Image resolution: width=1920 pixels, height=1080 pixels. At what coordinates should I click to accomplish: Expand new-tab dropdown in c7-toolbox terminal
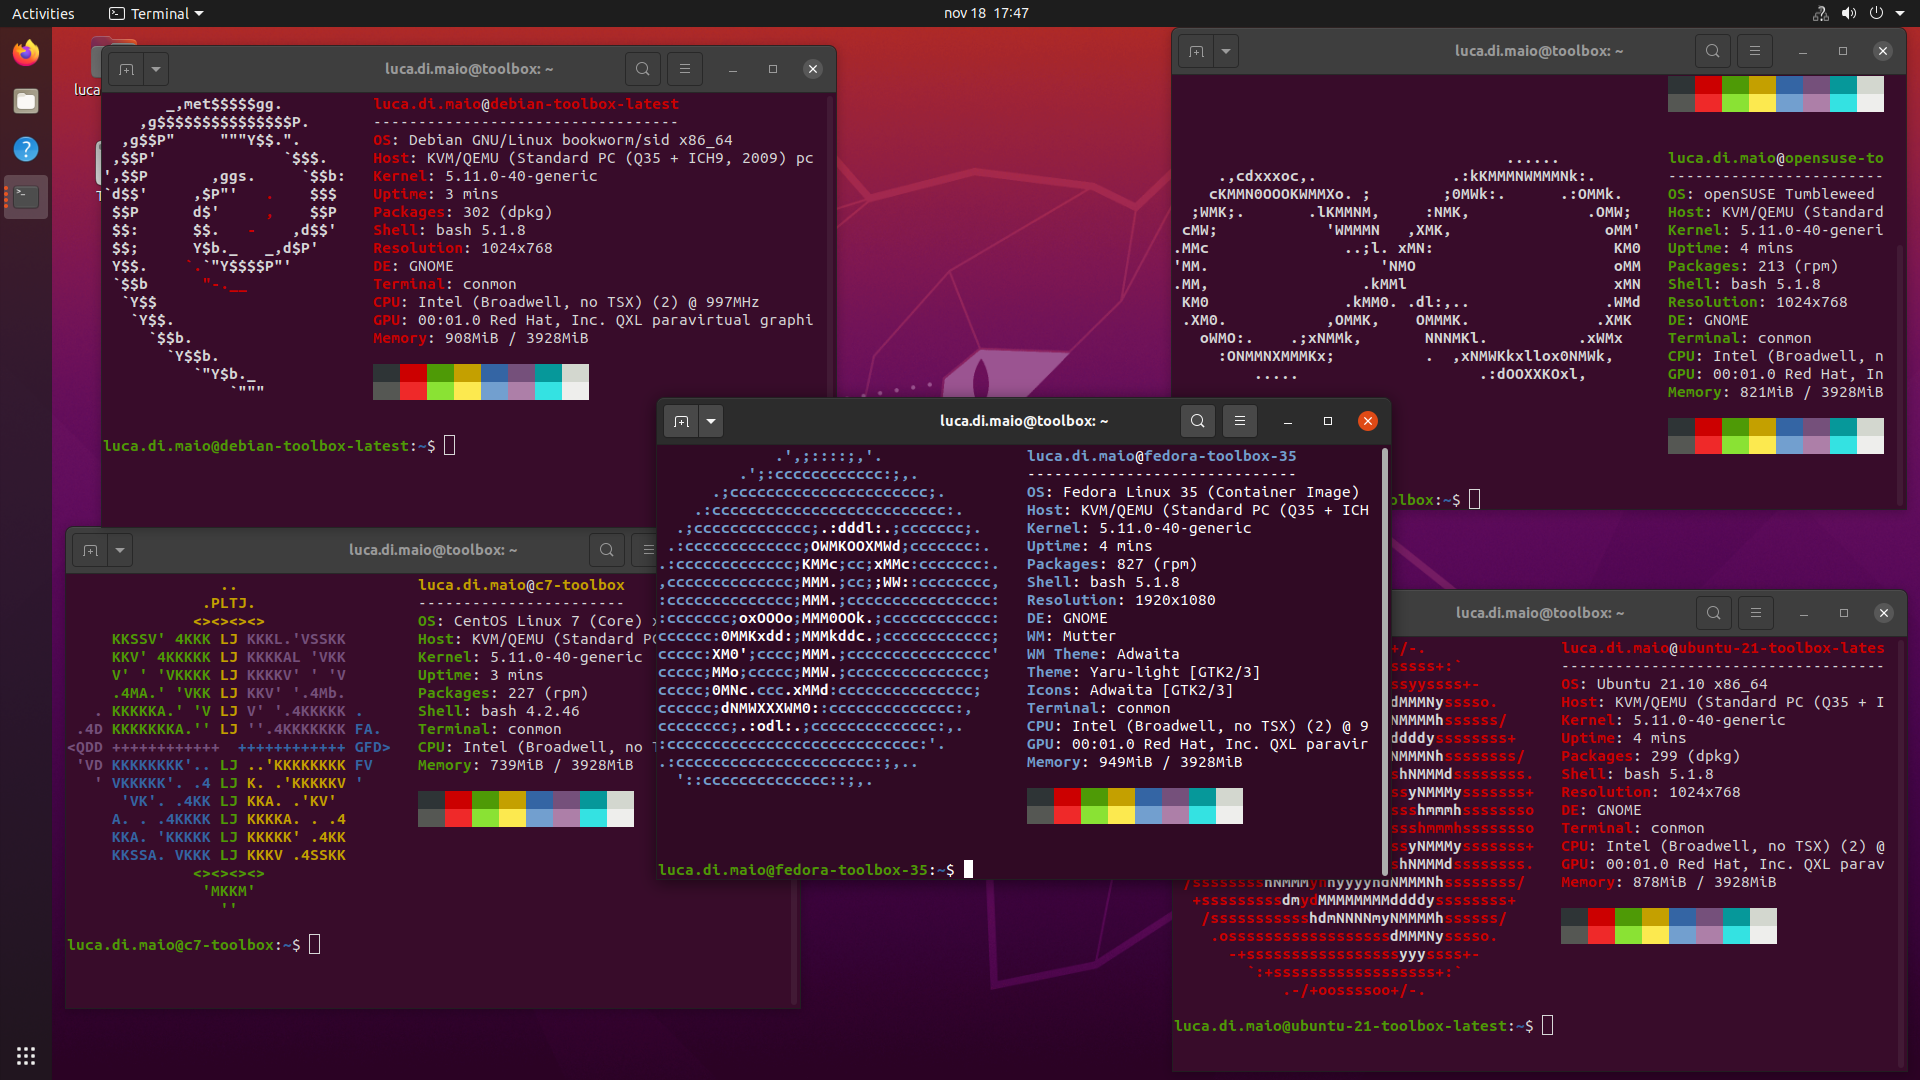coord(120,550)
